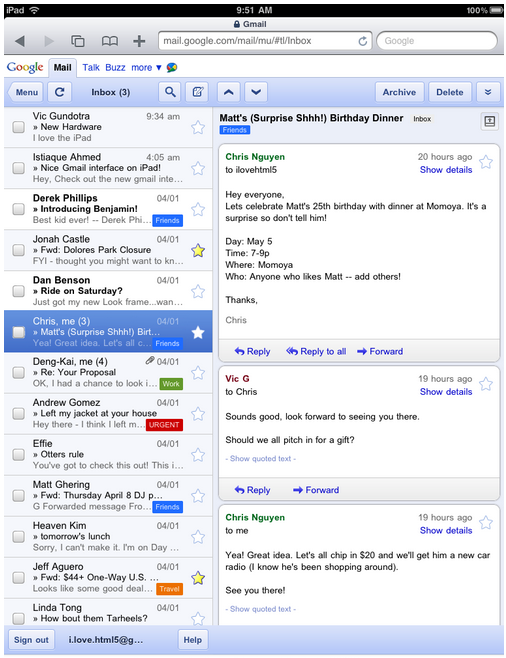
Task: Star the Jeff Aguero email
Action: tap(198, 578)
